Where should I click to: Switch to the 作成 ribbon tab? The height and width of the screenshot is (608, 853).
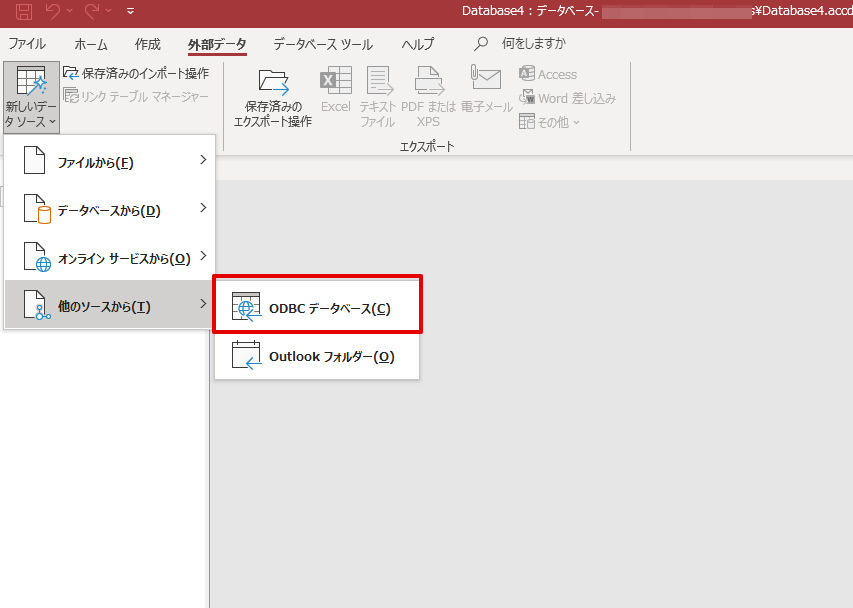tap(147, 44)
